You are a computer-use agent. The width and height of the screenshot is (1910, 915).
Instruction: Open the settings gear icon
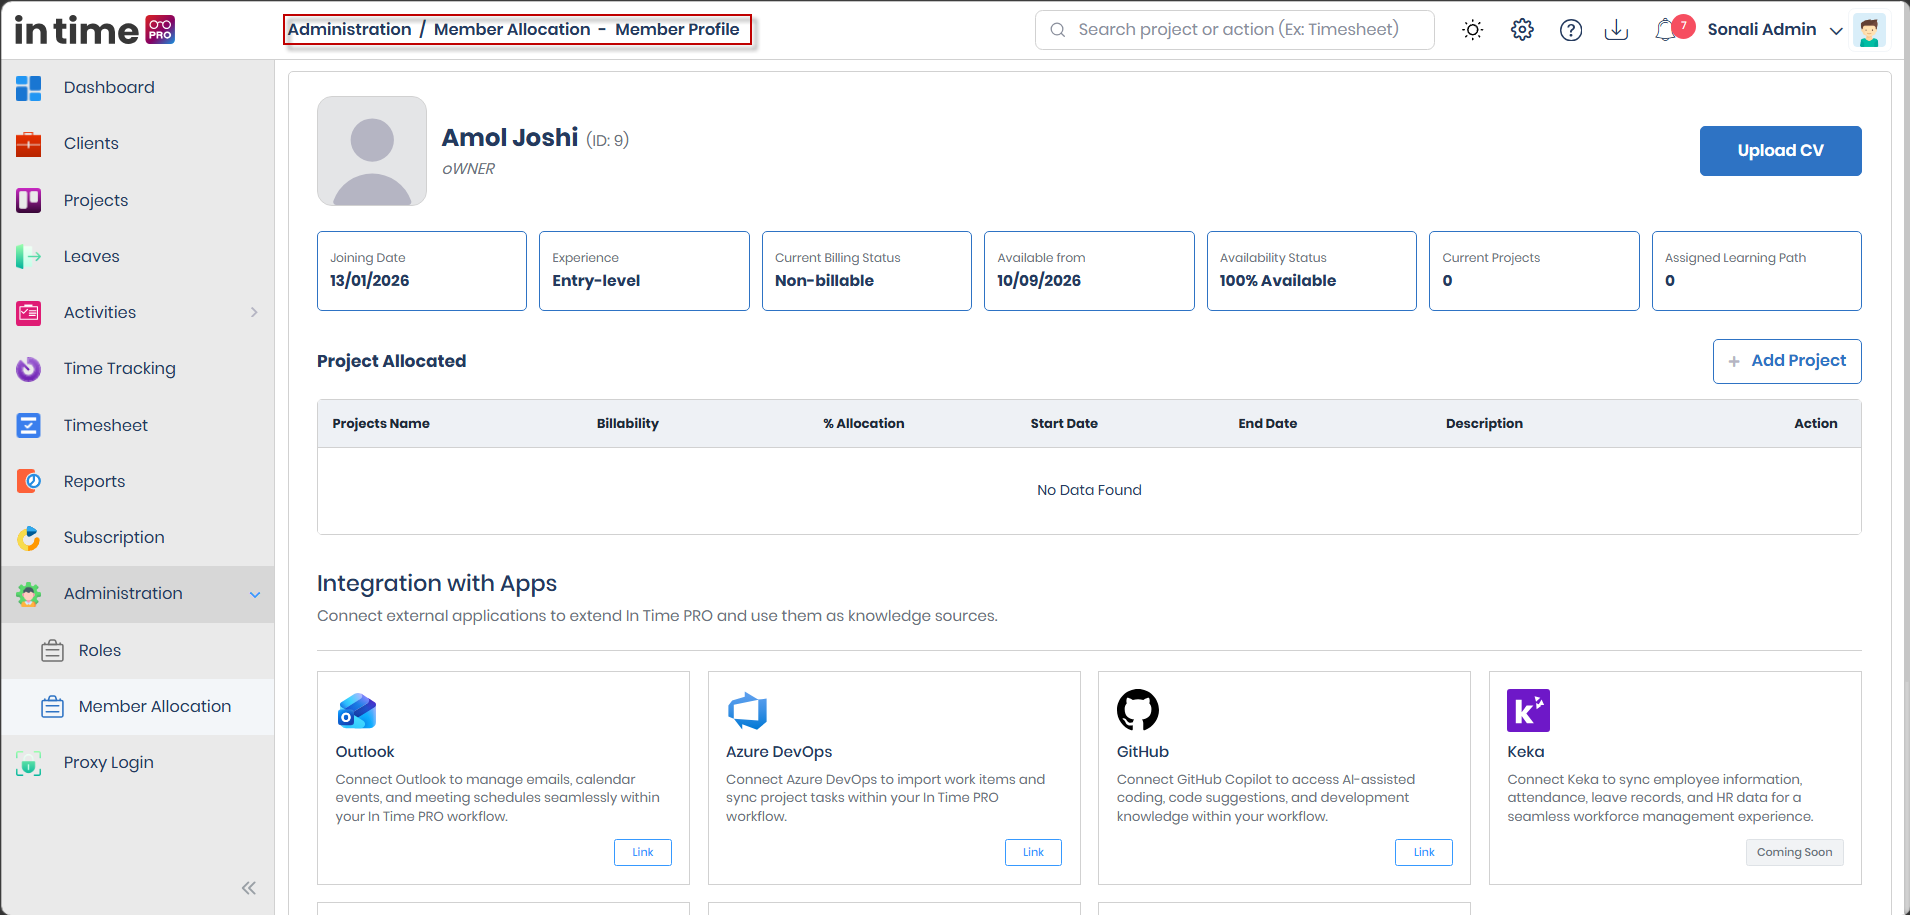point(1522,30)
